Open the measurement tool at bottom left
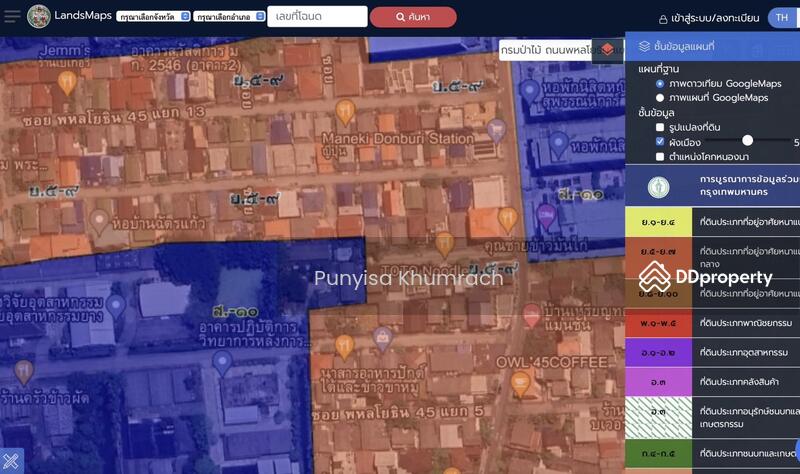Screen dimensions: 800x474 click(x=11, y=462)
